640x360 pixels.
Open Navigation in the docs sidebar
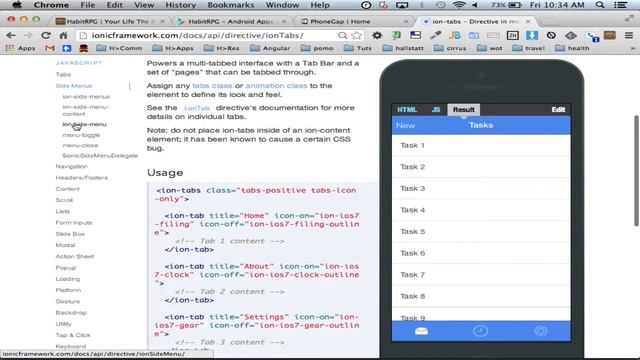point(71,167)
